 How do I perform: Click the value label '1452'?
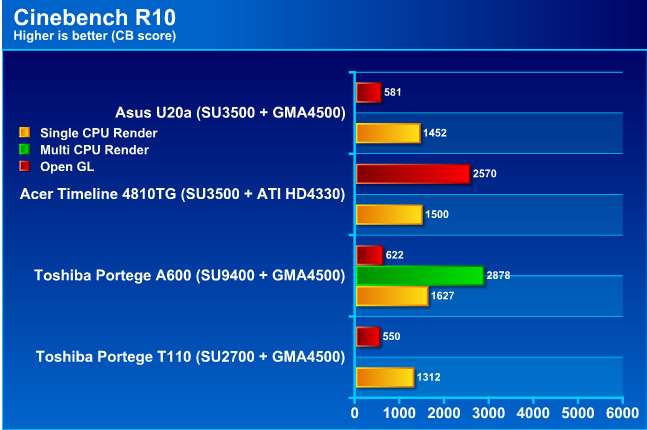click(x=435, y=133)
